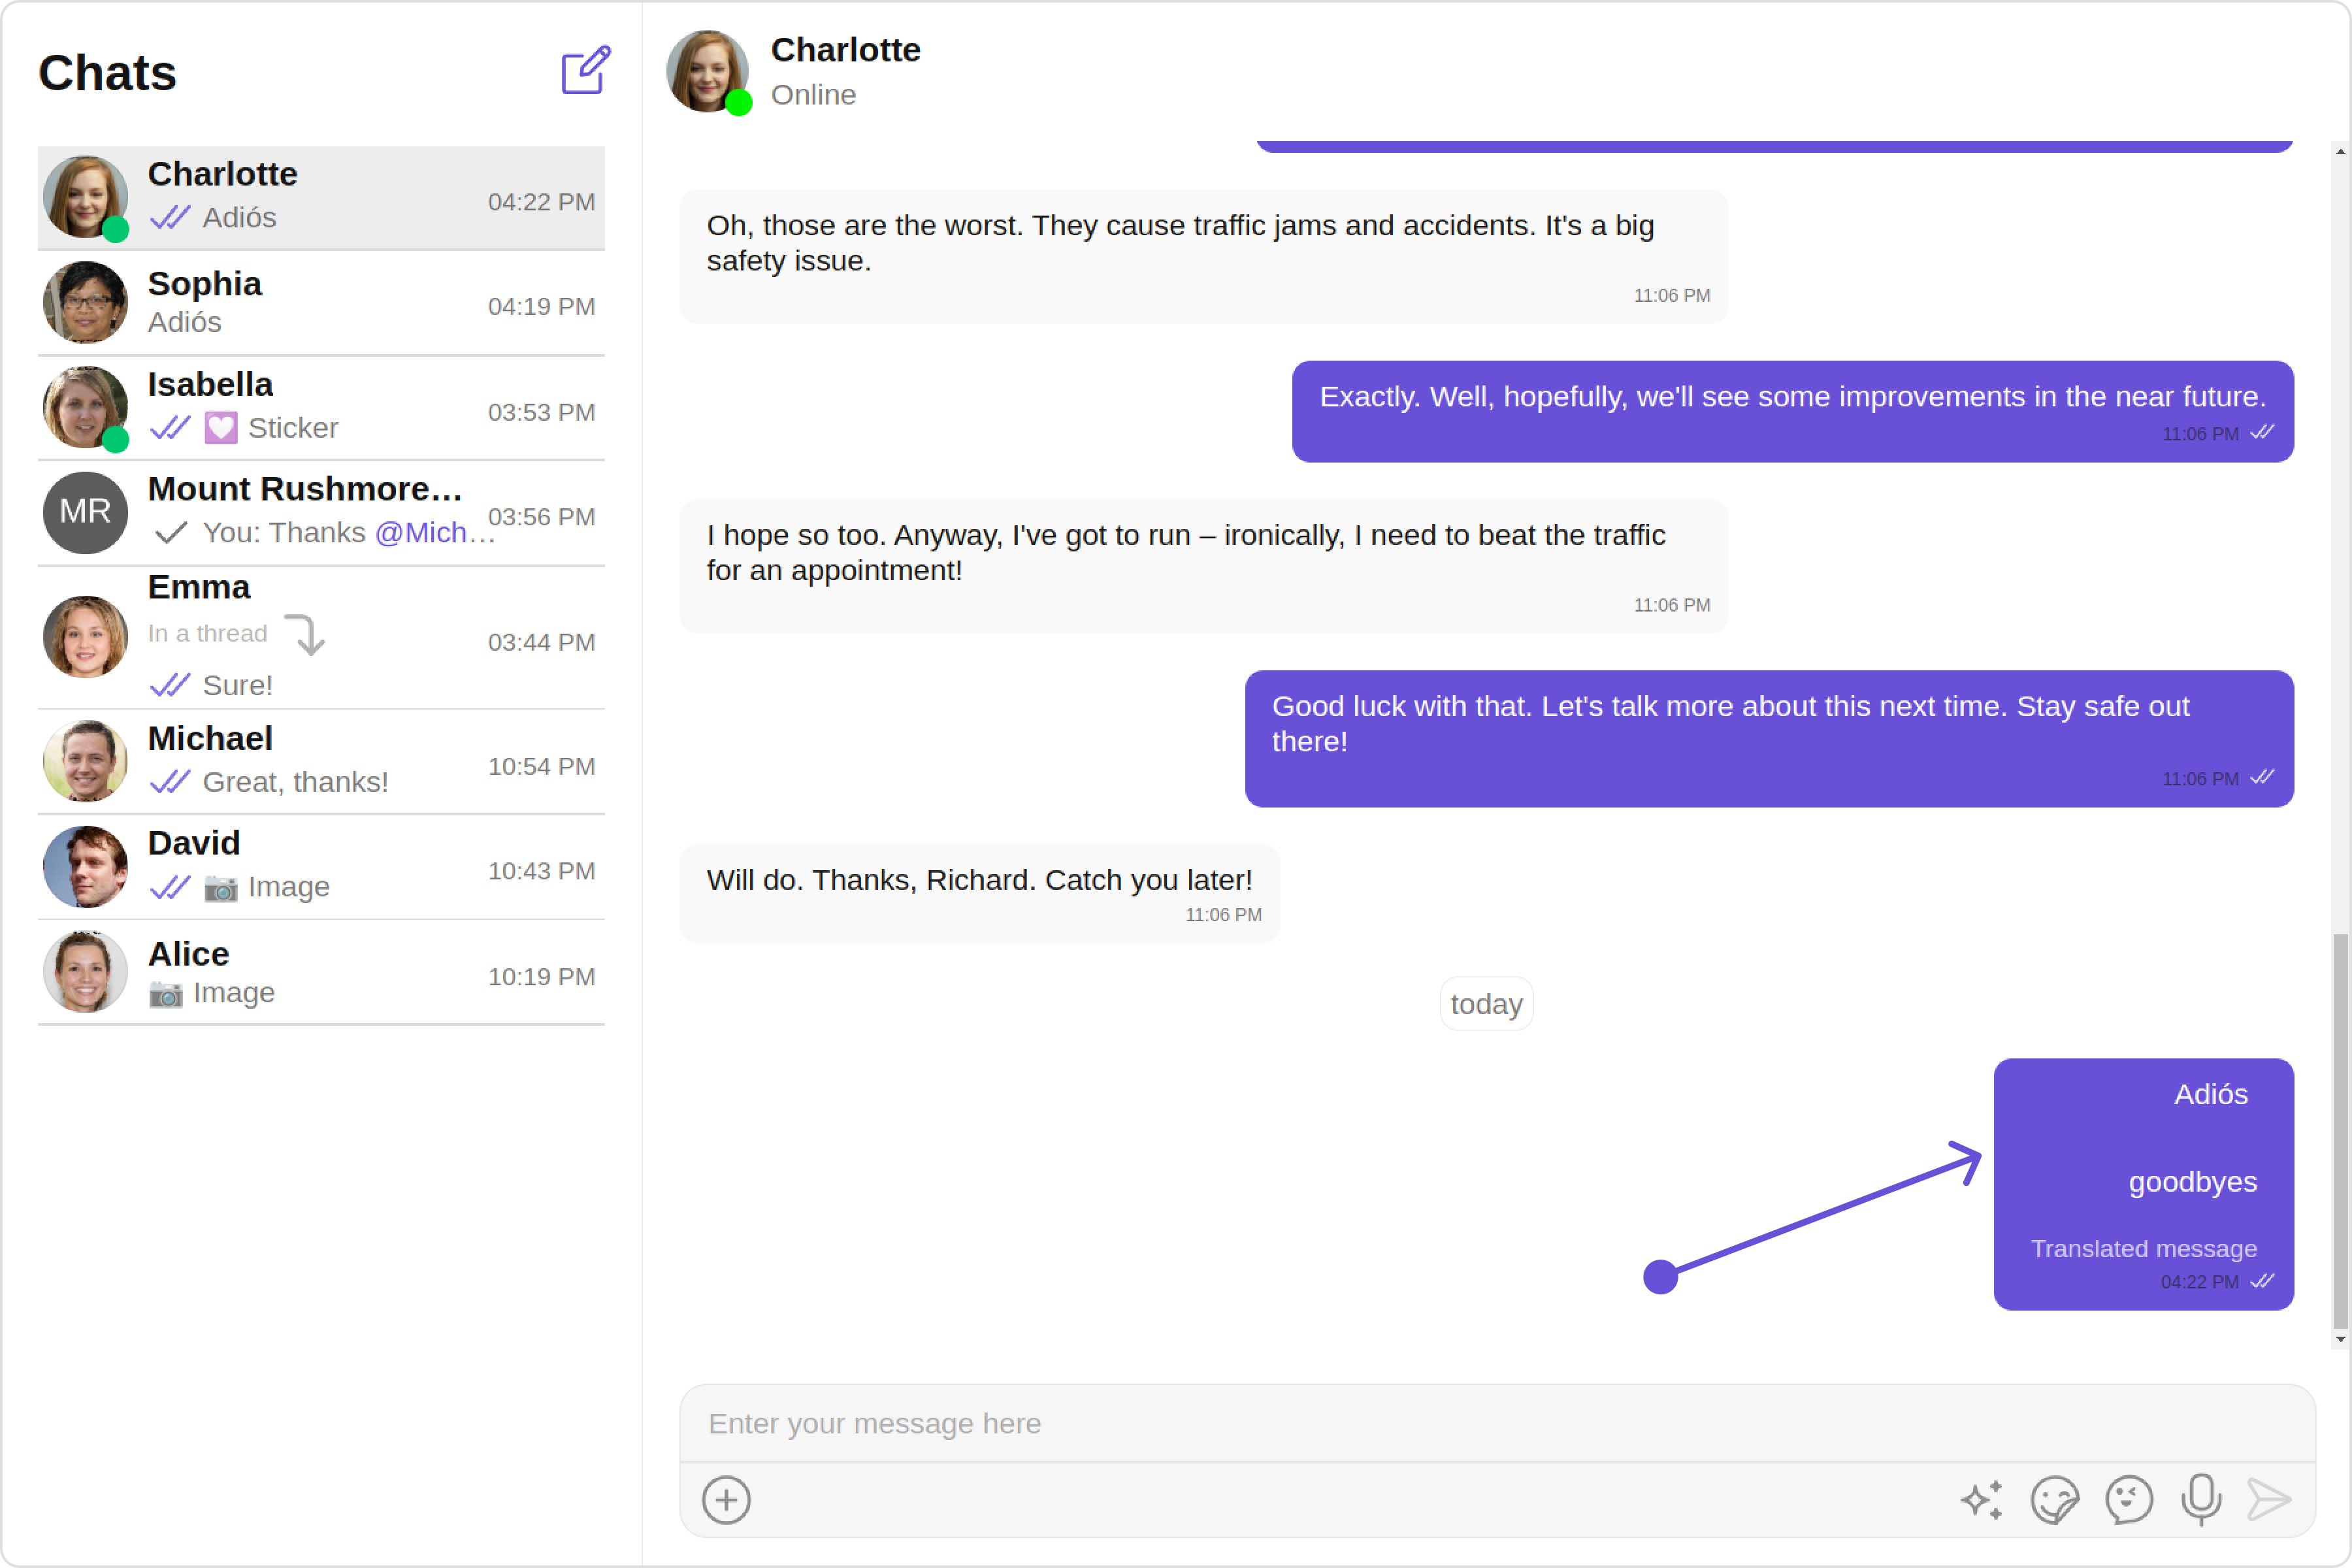Open Sophia's chat conversation
2352x1568 pixels.
click(320, 303)
